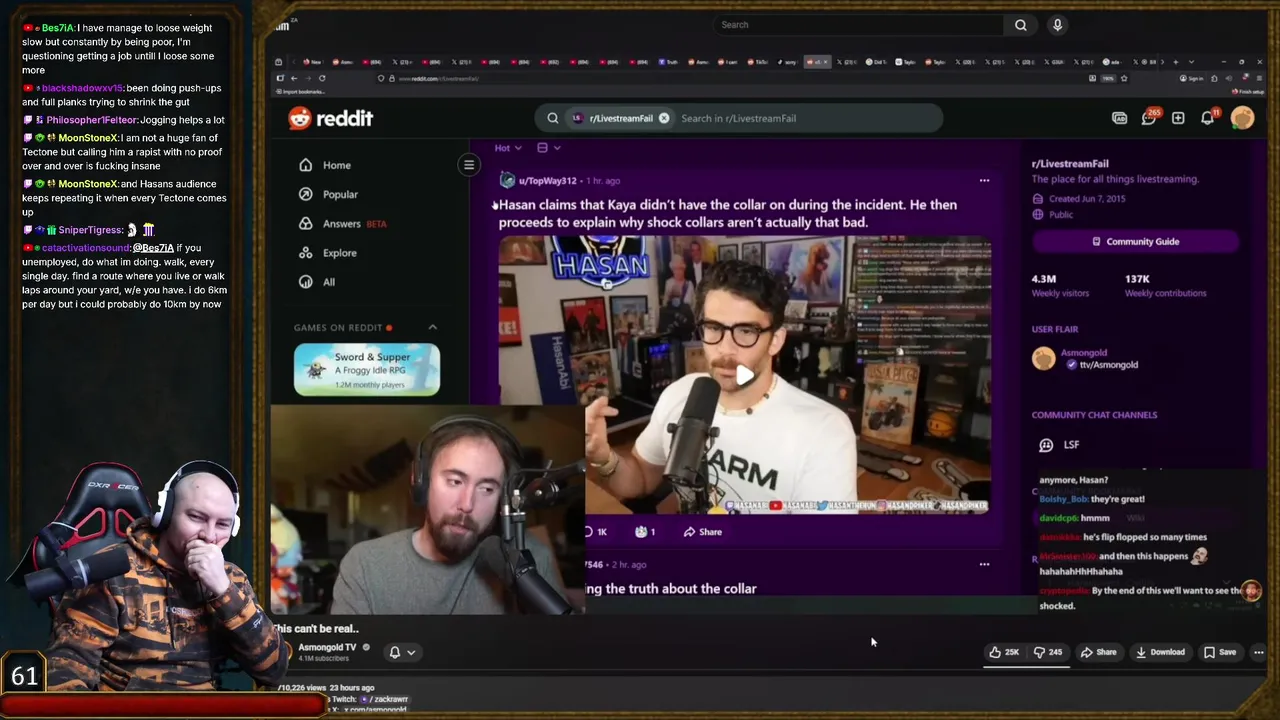Open Reddit notifications bell
This screenshot has width=1280, height=720.
(1208, 118)
